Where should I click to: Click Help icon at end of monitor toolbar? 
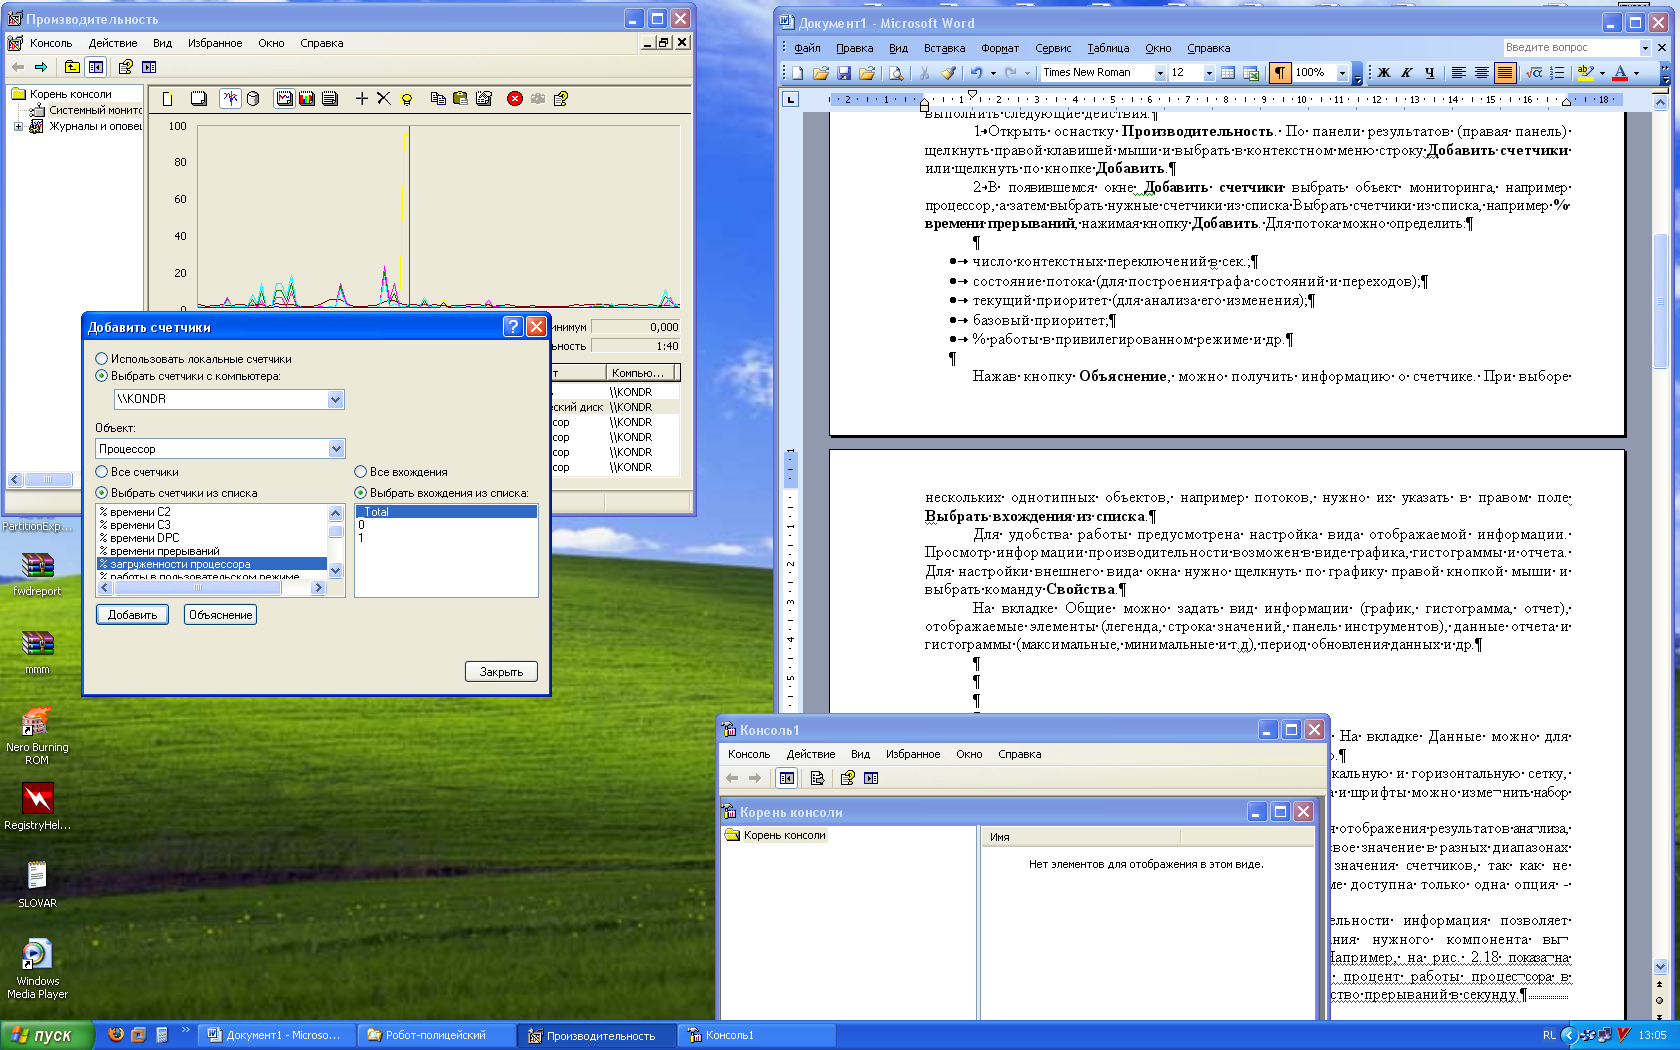click(x=561, y=98)
